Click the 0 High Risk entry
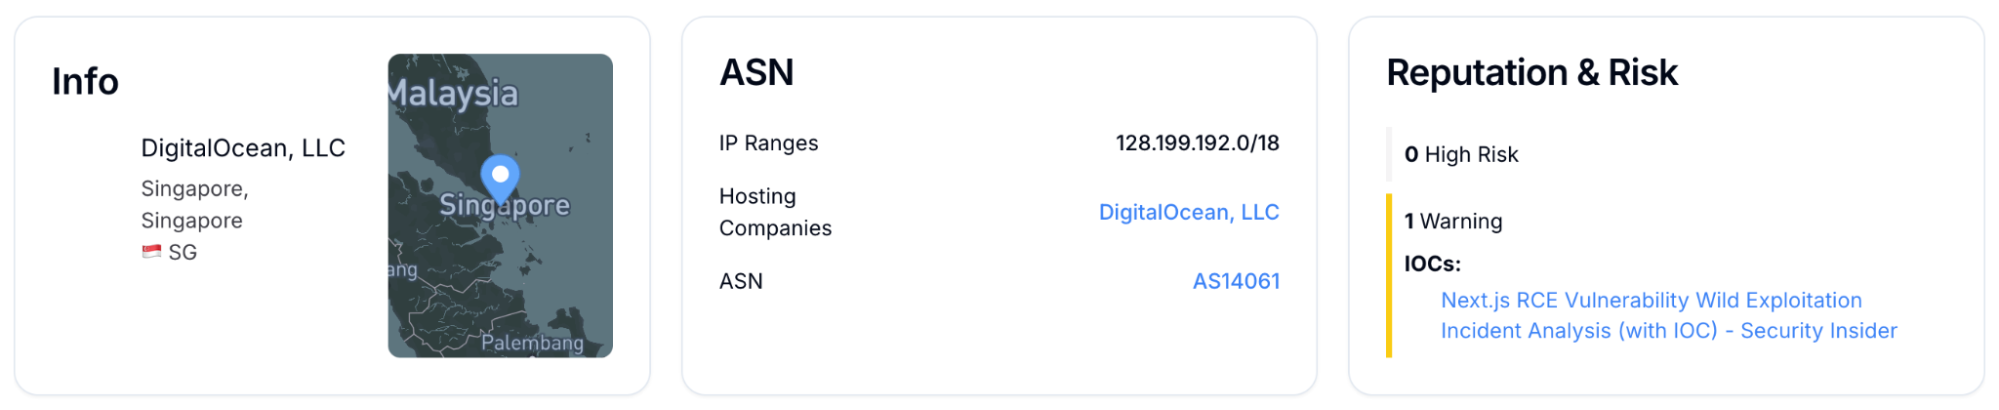1999x410 pixels. coord(1461,154)
